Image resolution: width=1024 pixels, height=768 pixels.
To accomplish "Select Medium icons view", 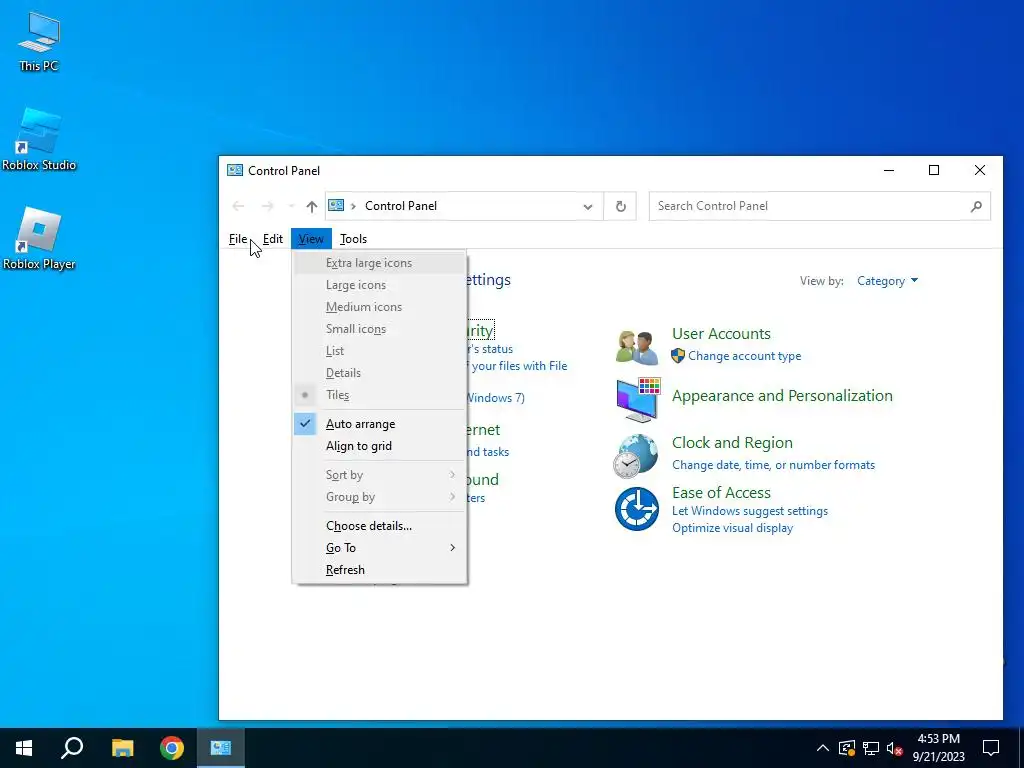I will 379,307.
